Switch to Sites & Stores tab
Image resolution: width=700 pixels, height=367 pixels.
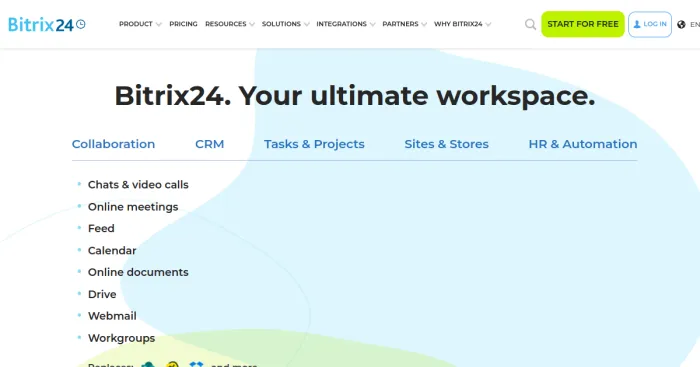pos(446,144)
